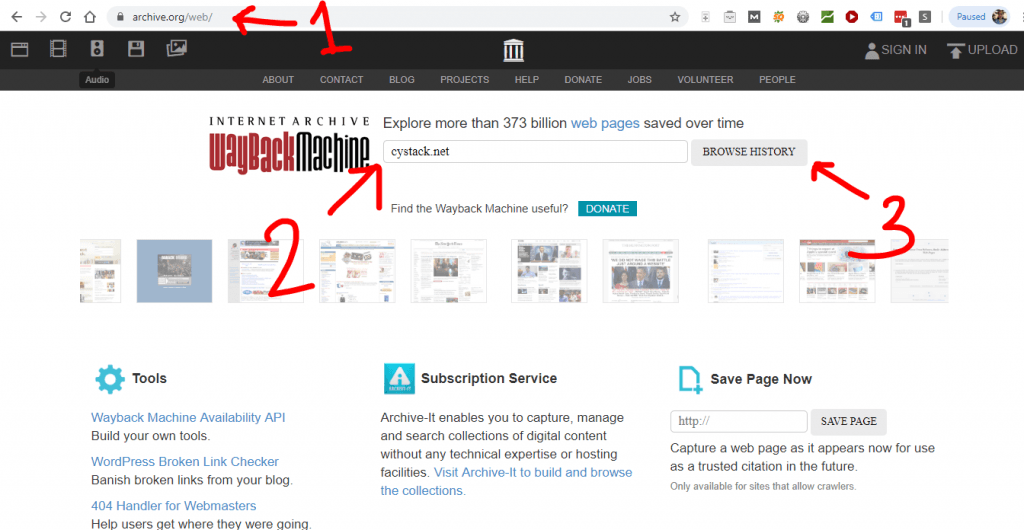Image resolution: width=1024 pixels, height=530 pixels.
Task: Click the gray 'M' extension icon
Action: click(x=754, y=18)
